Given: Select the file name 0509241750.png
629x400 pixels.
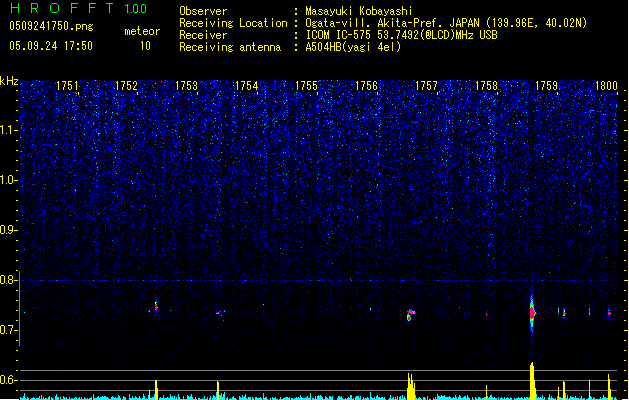Looking at the screenshot, I should (x=51, y=26).
